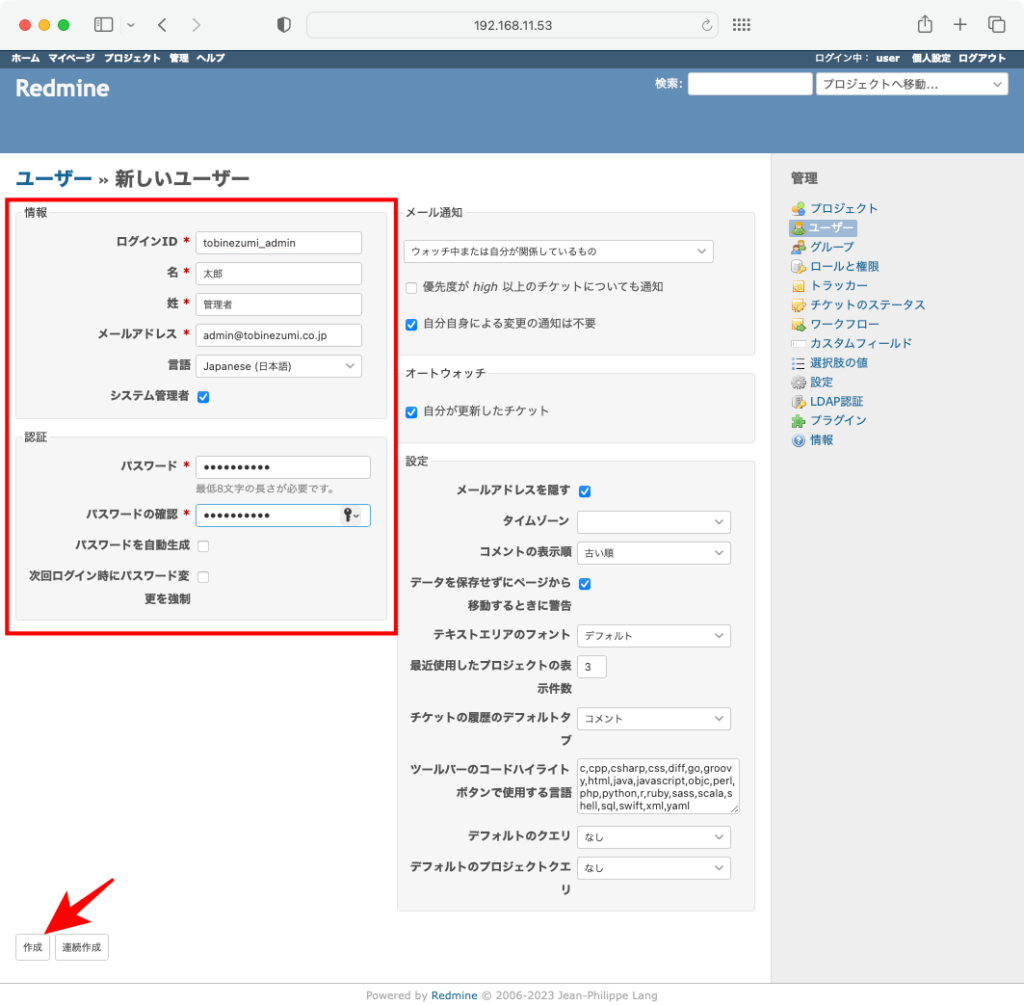1024x1005 pixels.
Task: Enable notification for high priority tickets
Action: tap(411, 287)
